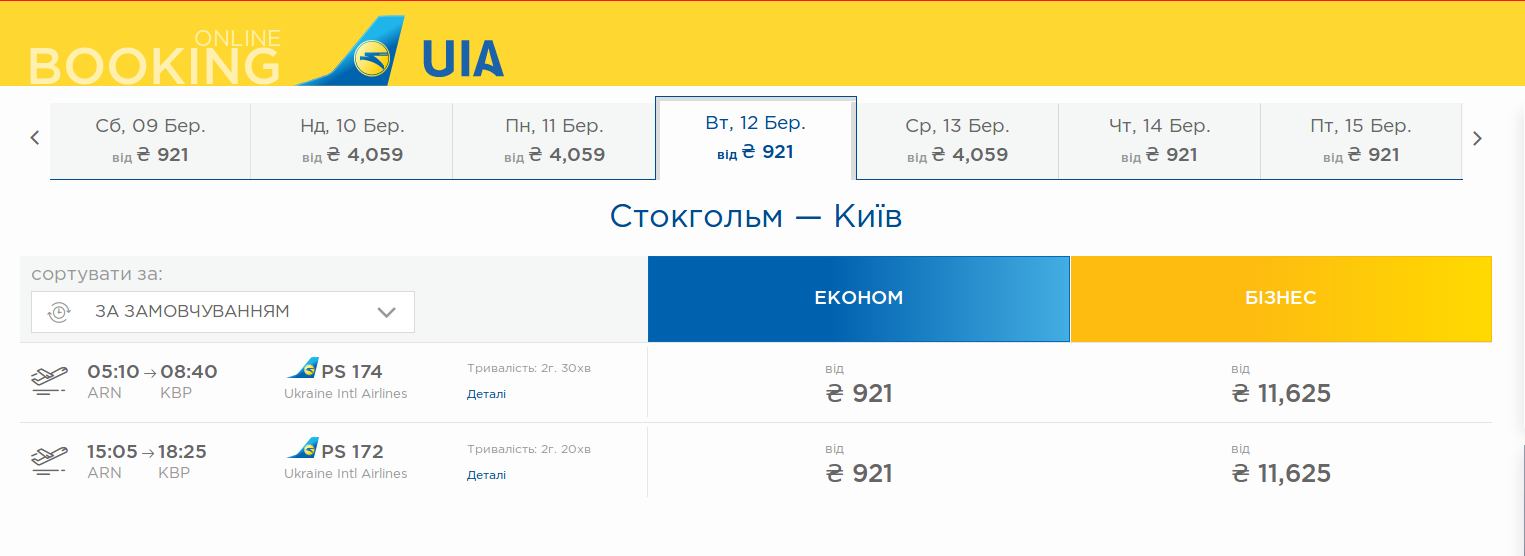The image size is (1525, 556).
Task: Click the Бізнес fare class header
Action: [x=1281, y=298]
